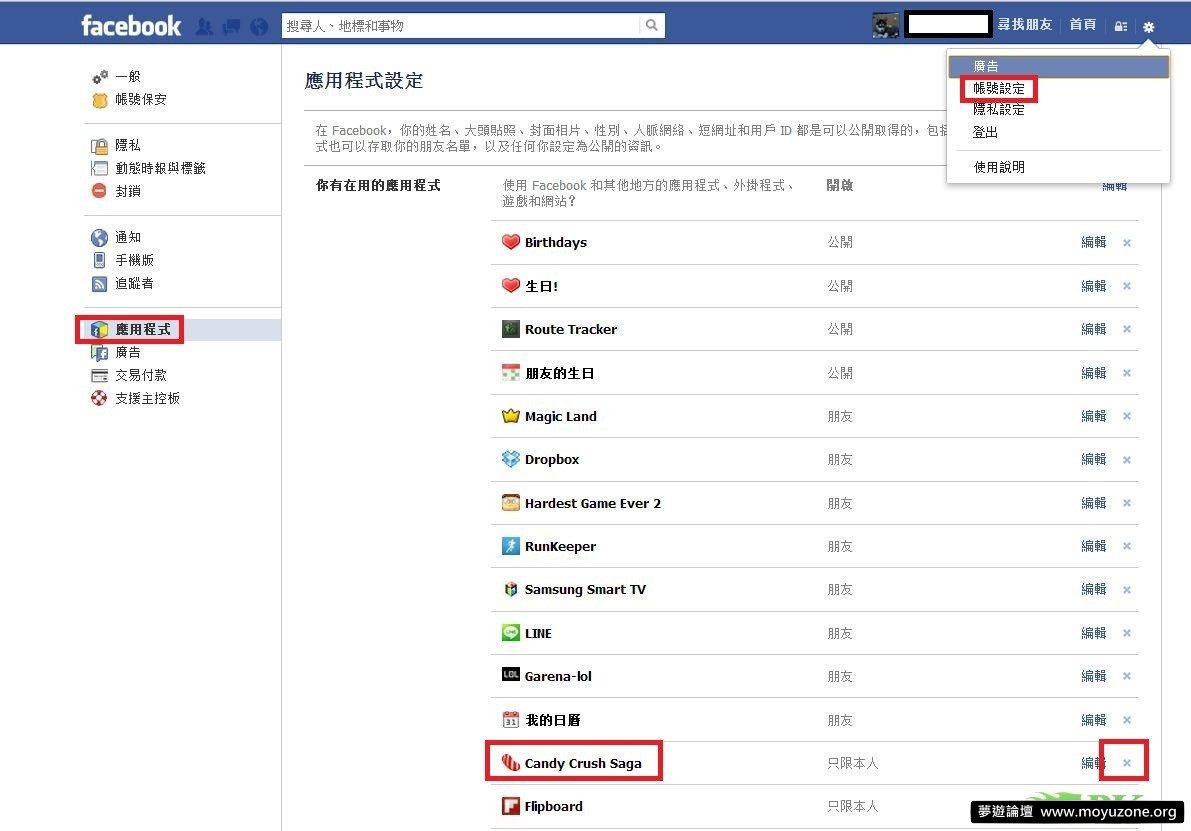
Task: Toggle the gear settings dropdown
Action: coord(1148,27)
